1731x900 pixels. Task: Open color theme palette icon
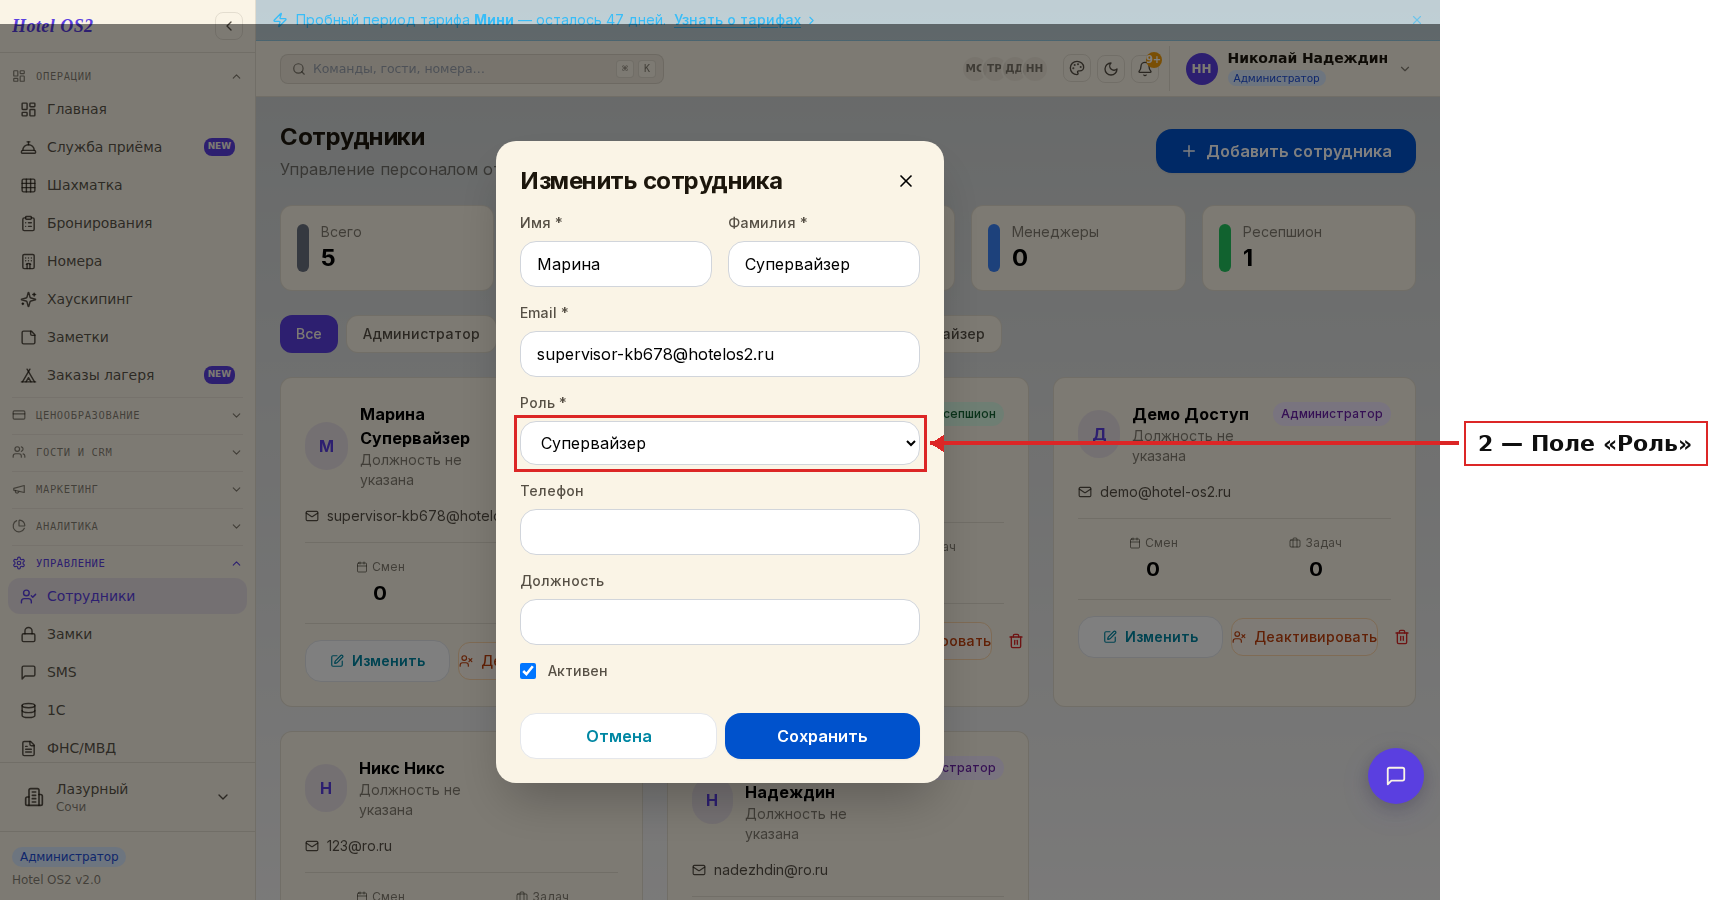tap(1077, 68)
